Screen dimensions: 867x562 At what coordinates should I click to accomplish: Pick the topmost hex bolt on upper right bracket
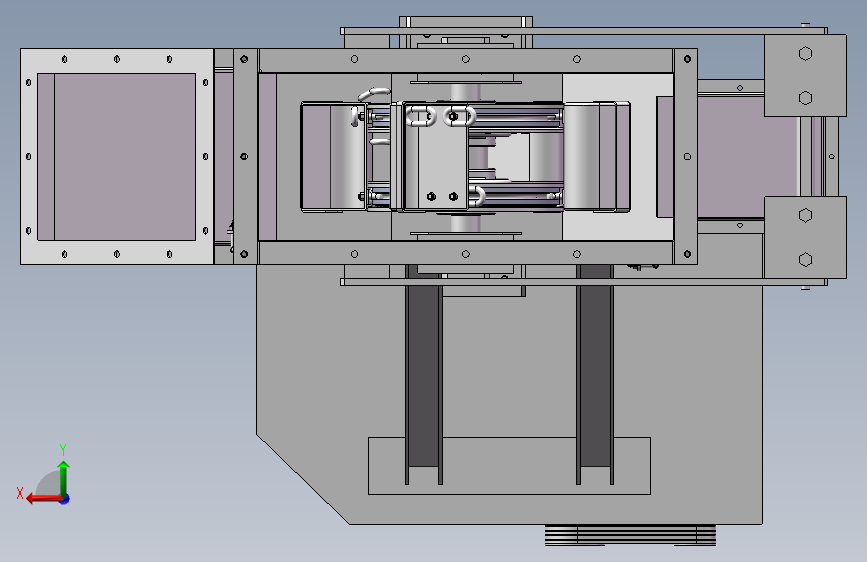pos(806,54)
